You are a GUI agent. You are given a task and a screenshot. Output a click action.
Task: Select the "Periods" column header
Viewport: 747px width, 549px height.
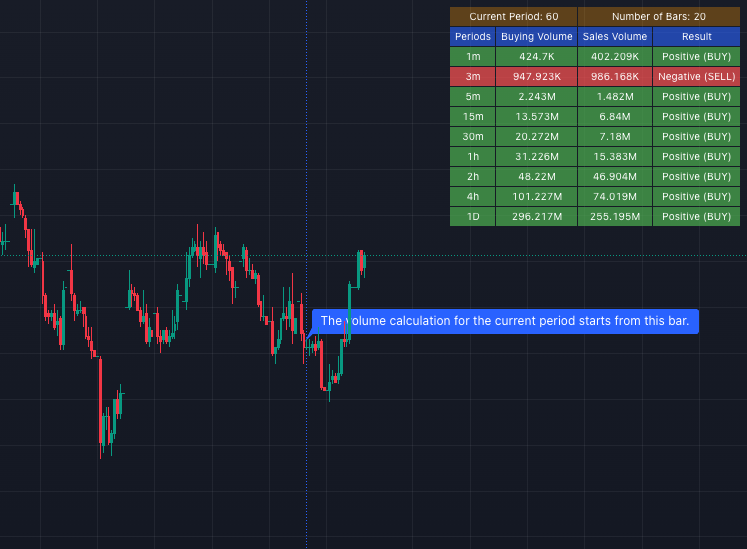point(472,36)
